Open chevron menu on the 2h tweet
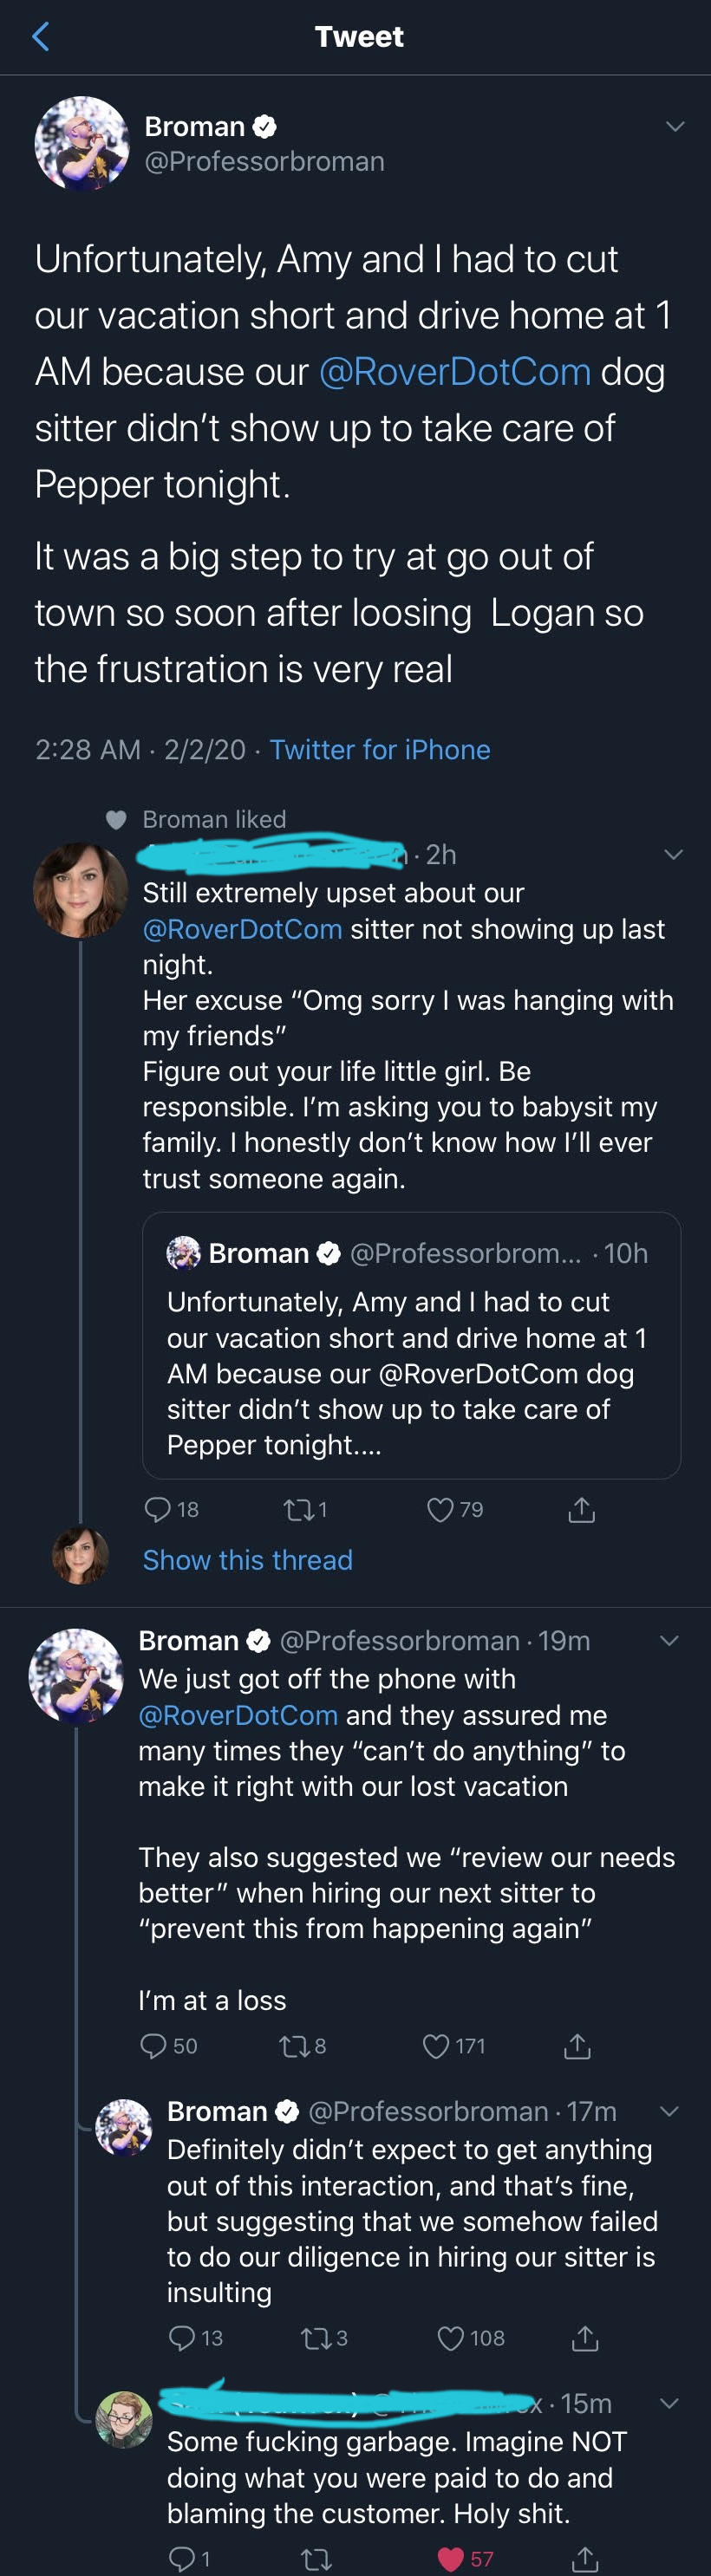The width and height of the screenshot is (711, 2576). click(673, 854)
